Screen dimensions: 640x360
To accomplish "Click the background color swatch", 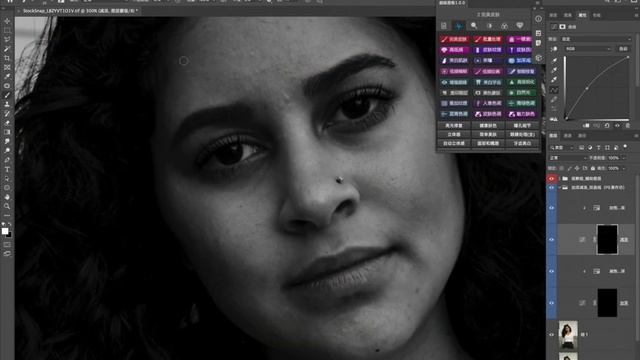I will (9, 234).
